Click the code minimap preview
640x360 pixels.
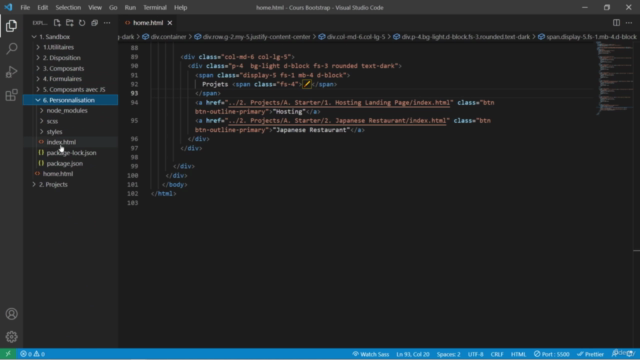point(614,78)
